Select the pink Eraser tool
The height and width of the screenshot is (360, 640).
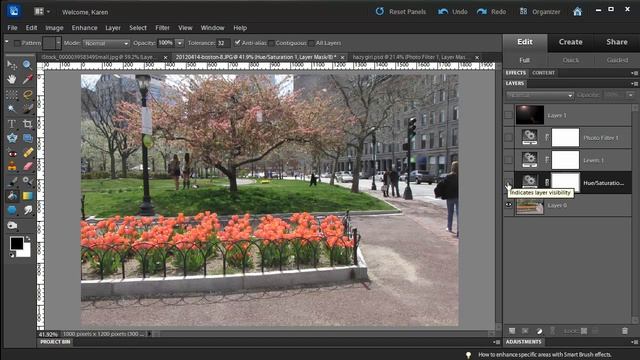coord(27,167)
